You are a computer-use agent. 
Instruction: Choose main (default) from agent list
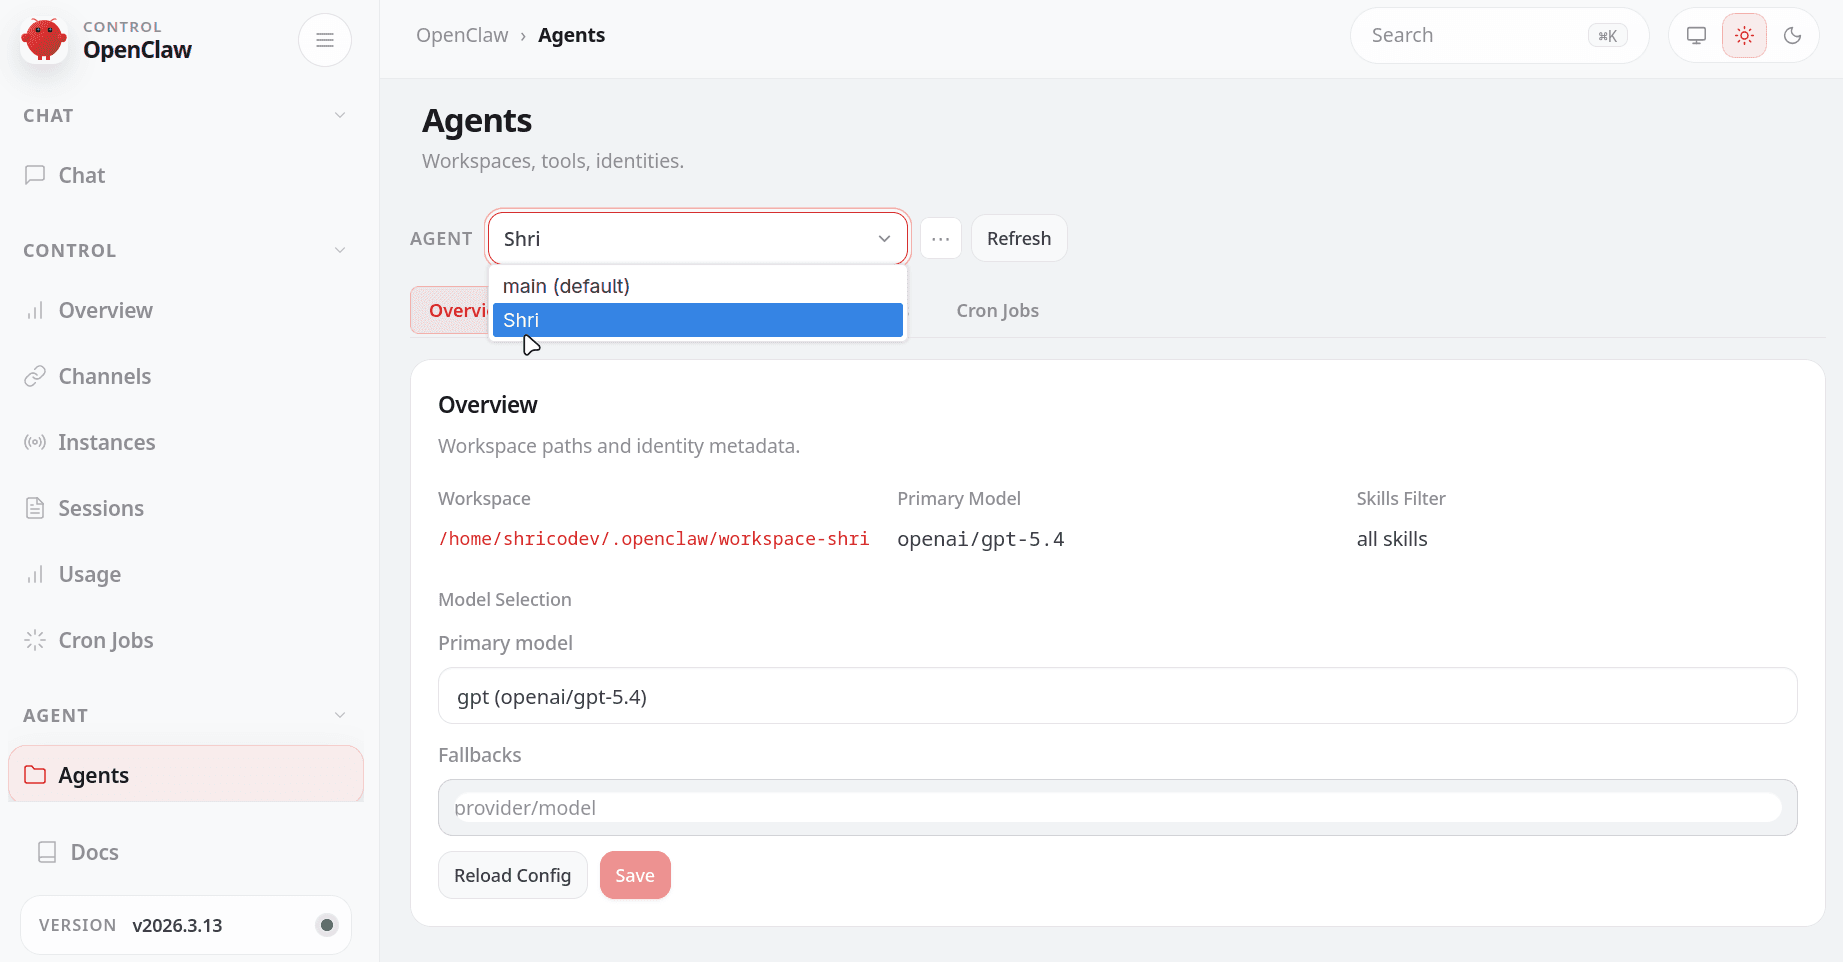click(698, 286)
